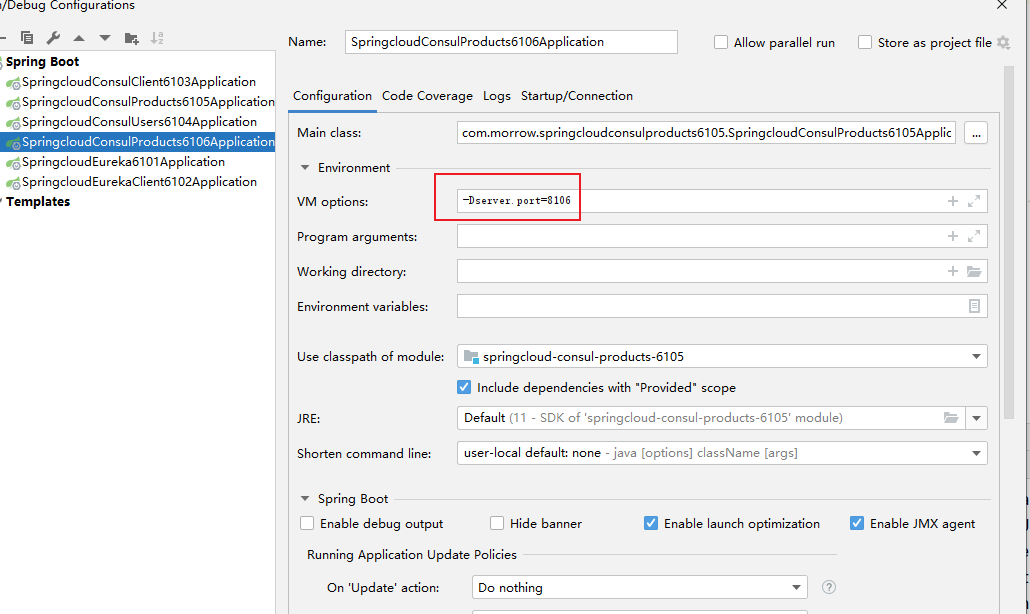
Task: Browse for JRE folder
Action: [x=951, y=418]
